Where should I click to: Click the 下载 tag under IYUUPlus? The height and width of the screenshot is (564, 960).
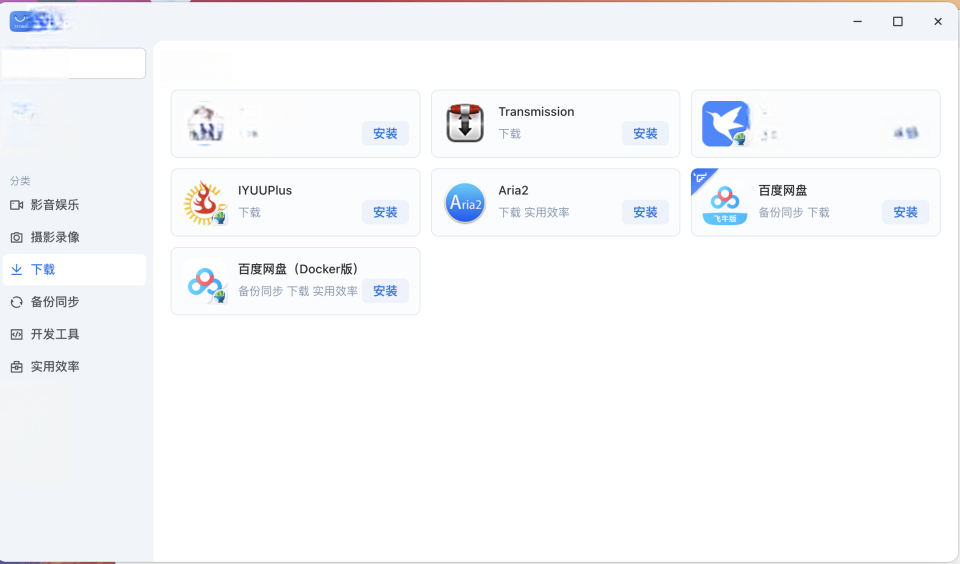tap(249, 212)
